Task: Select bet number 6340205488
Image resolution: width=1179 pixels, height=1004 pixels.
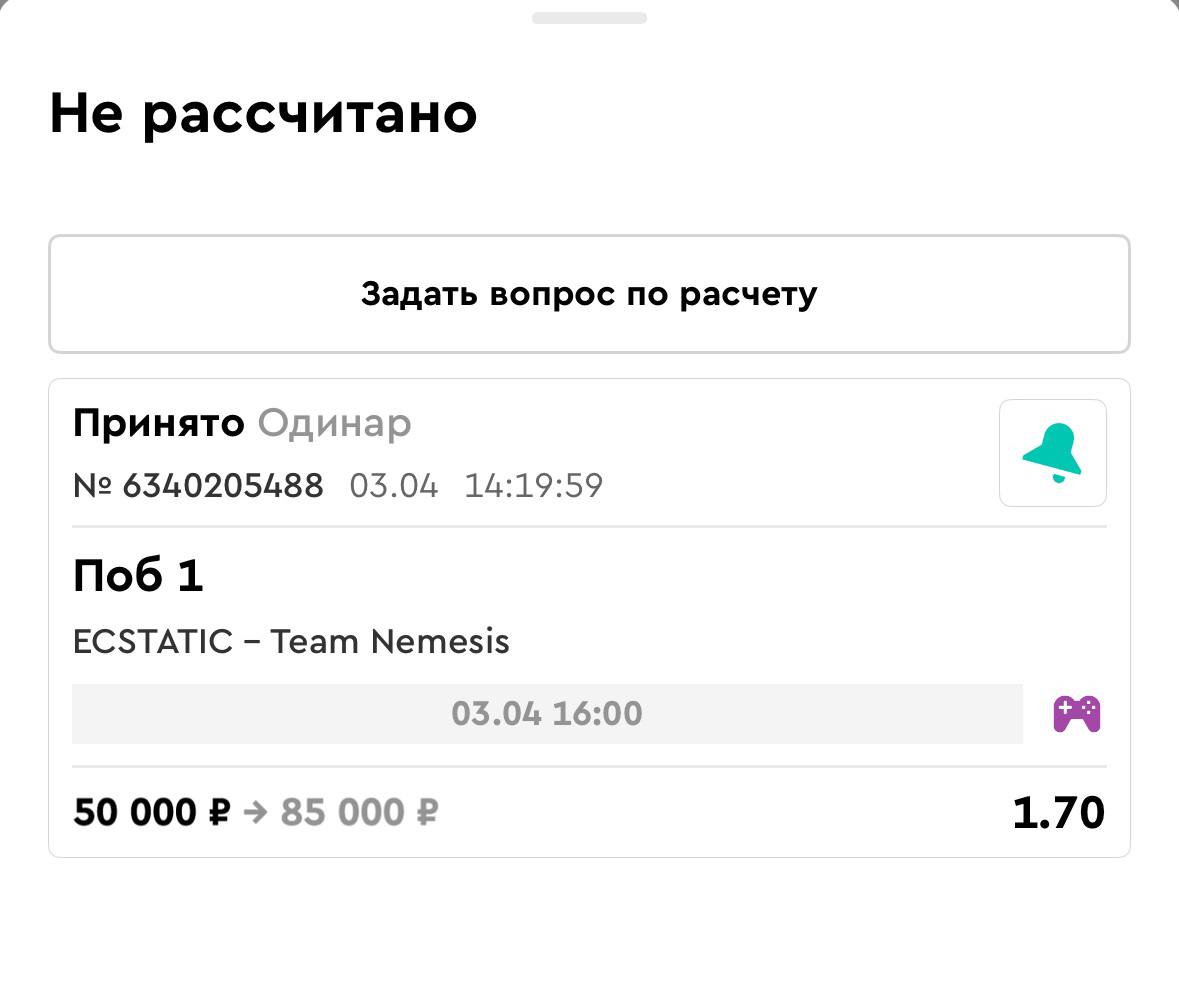Action: click(222, 486)
